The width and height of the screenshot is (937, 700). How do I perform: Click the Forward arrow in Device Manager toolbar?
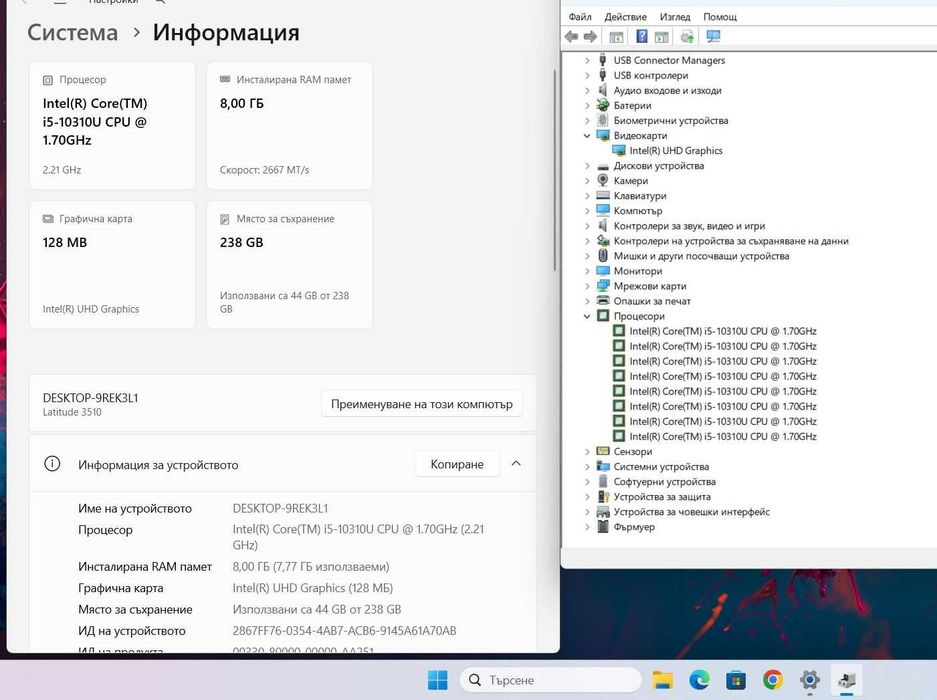coord(590,36)
